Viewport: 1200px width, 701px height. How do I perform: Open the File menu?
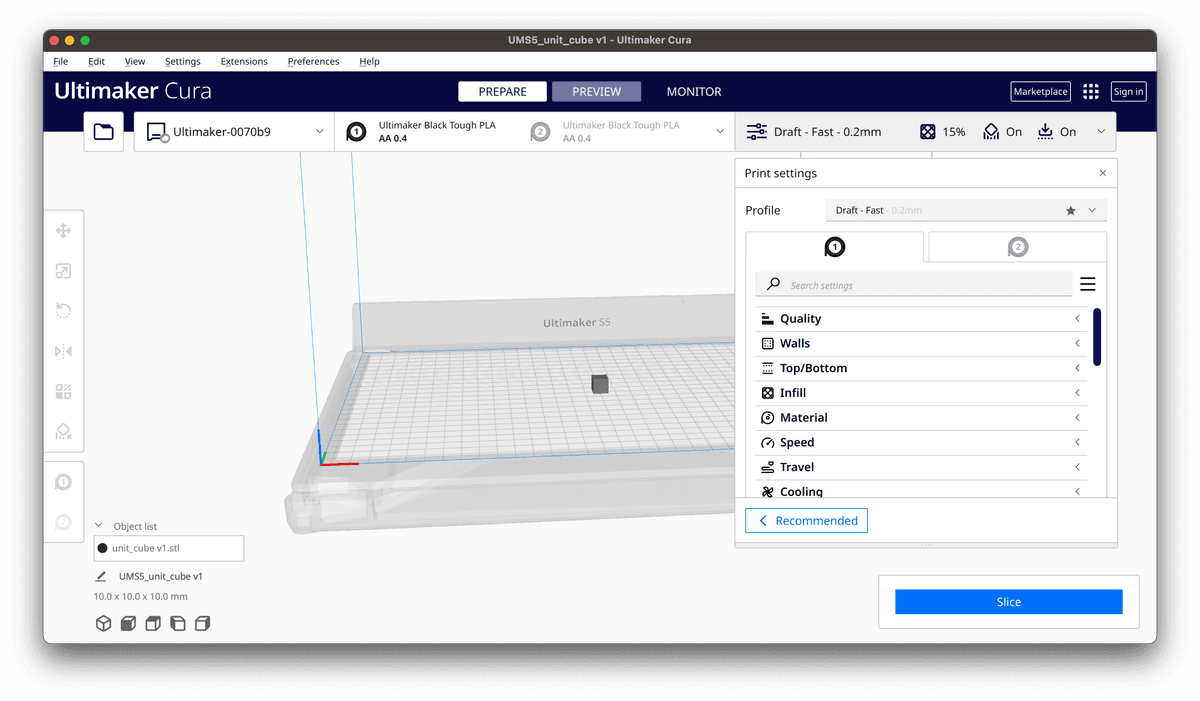61,61
